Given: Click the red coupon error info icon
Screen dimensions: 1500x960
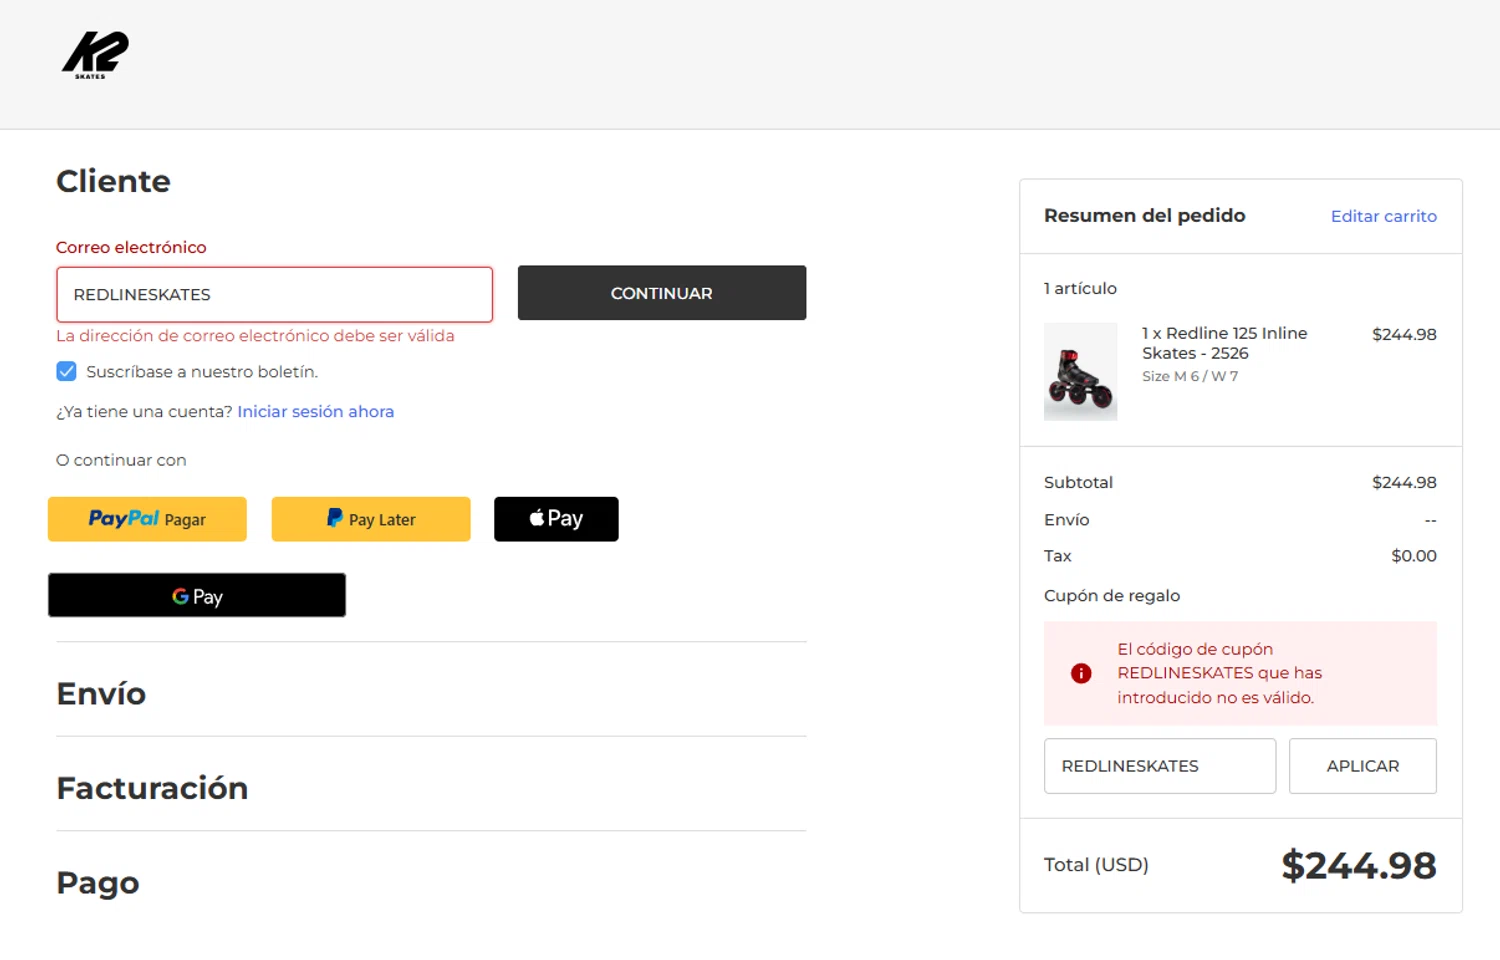Looking at the screenshot, I should tap(1081, 673).
